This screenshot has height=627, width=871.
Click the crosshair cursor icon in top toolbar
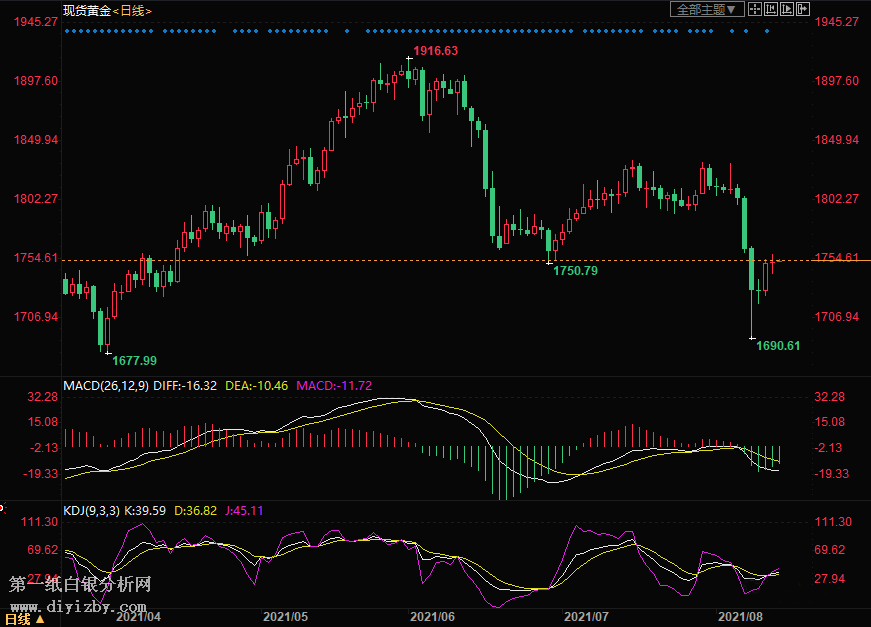(x=754, y=9)
